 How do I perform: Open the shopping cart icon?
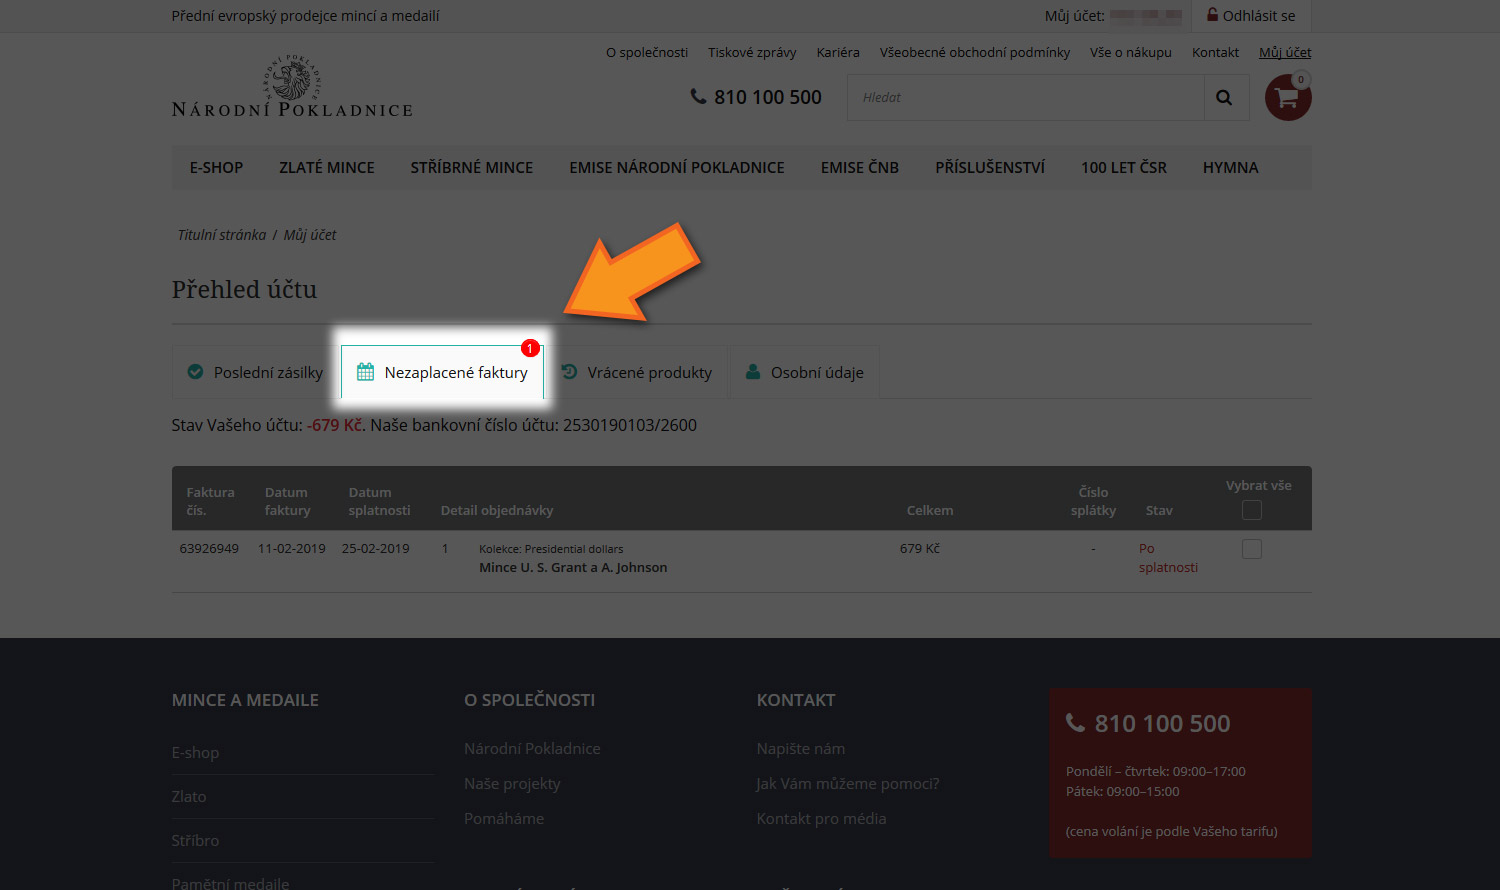(x=1288, y=98)
